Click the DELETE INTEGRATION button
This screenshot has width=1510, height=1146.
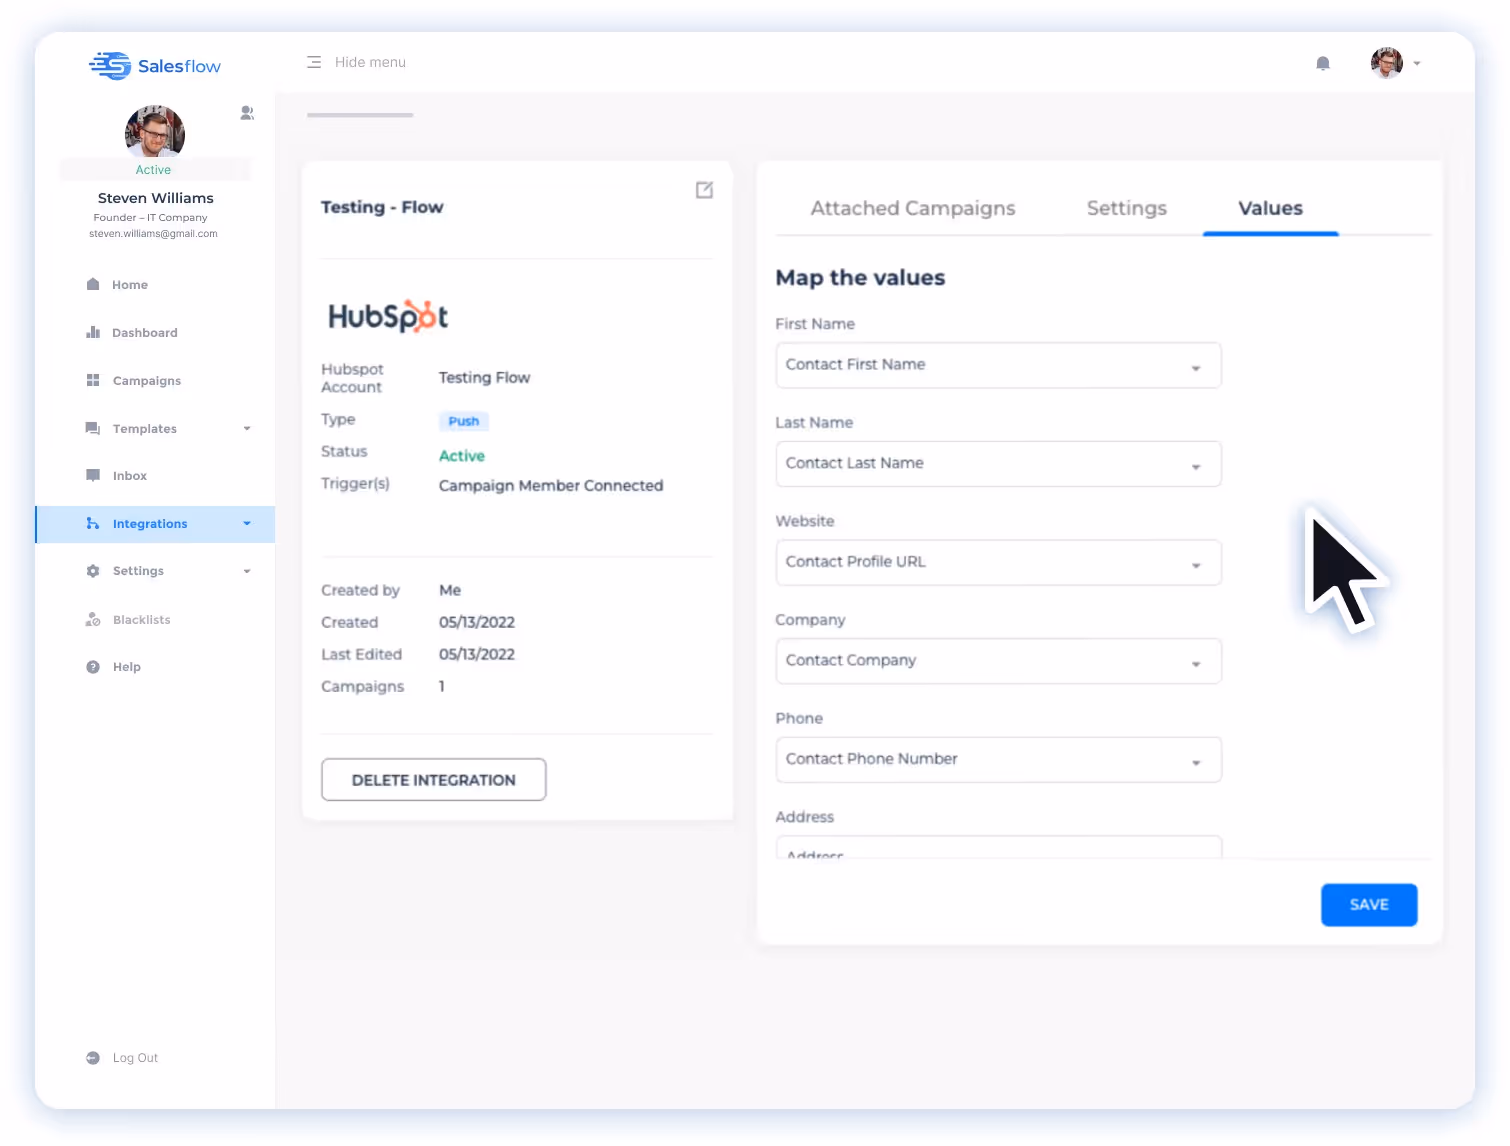433,779
